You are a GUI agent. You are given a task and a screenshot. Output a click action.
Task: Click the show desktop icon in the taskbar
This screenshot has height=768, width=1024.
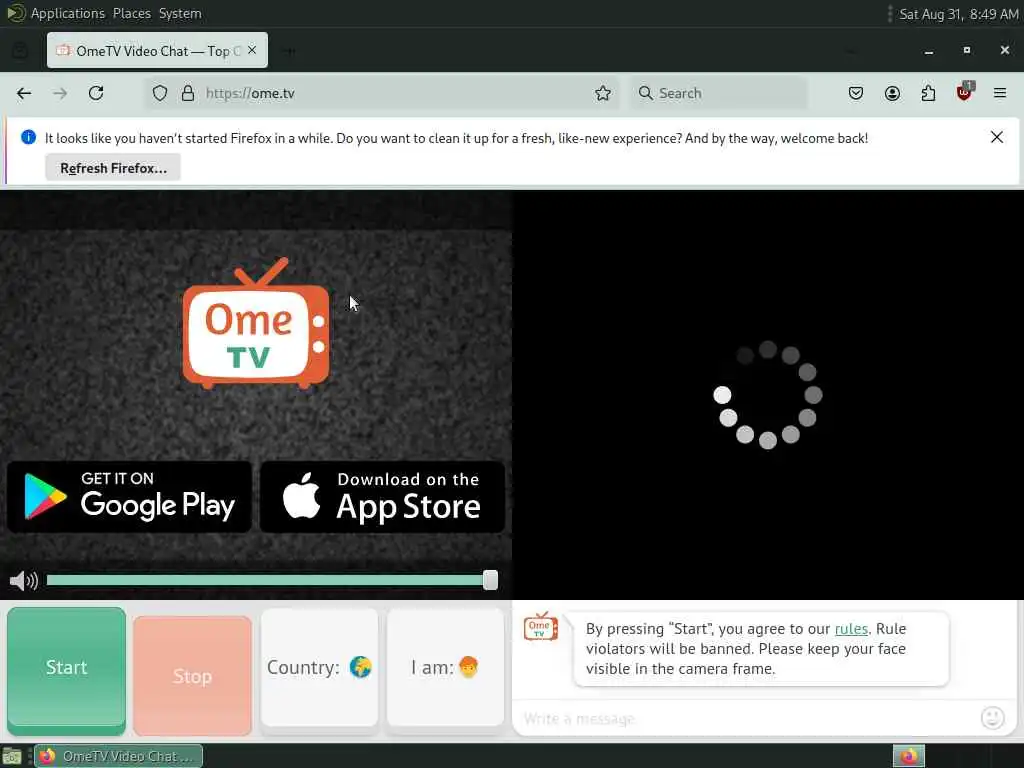click(12, 756)
